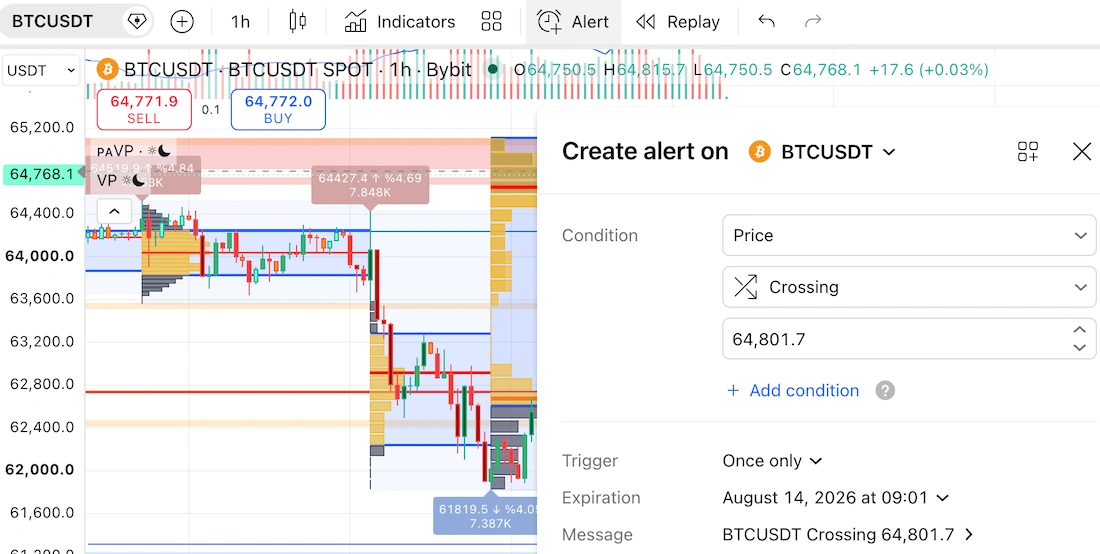
Task: Click the plus icon to add symbol
Action: click(x=182, y=22)
